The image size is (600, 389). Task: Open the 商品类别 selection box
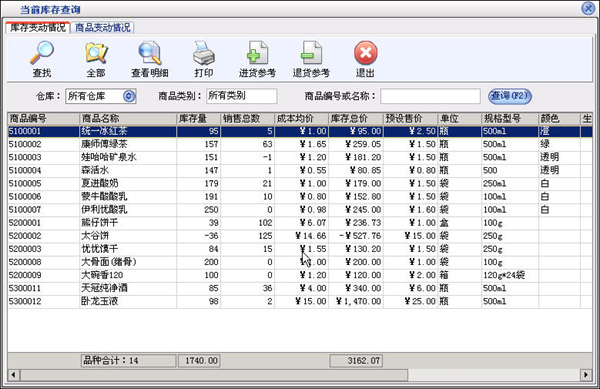(241, 96)
